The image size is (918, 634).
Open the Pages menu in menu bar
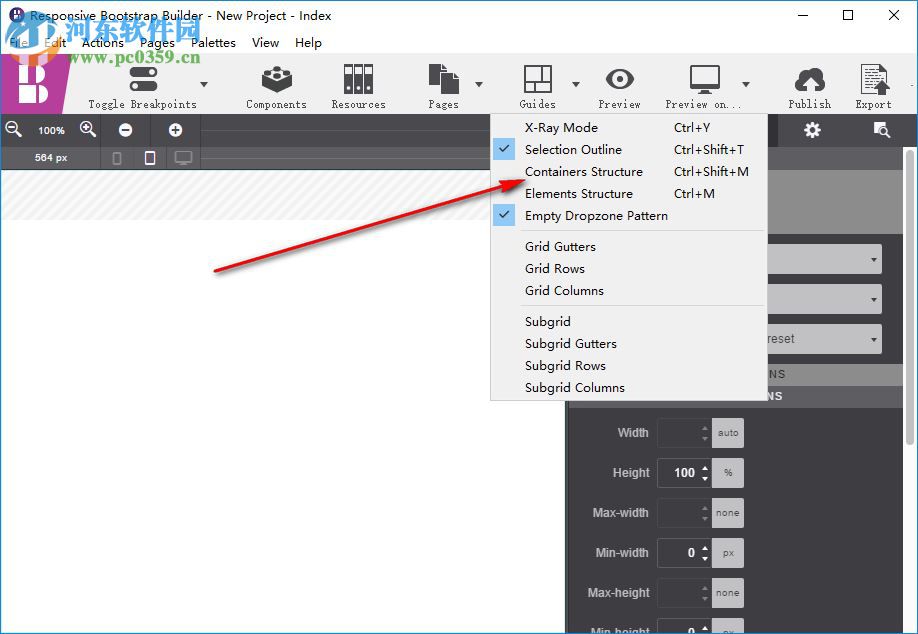click(157, 43)
